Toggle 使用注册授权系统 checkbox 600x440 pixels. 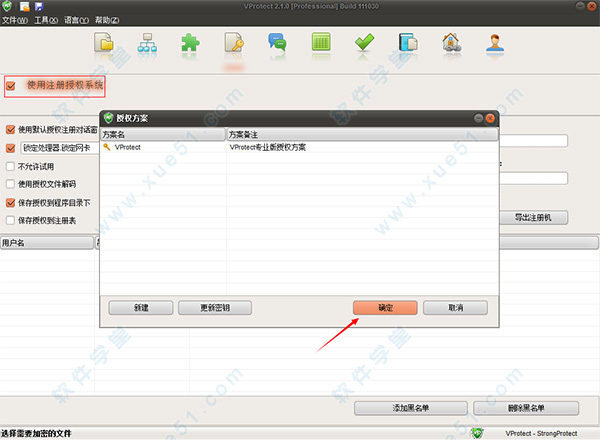11,86
